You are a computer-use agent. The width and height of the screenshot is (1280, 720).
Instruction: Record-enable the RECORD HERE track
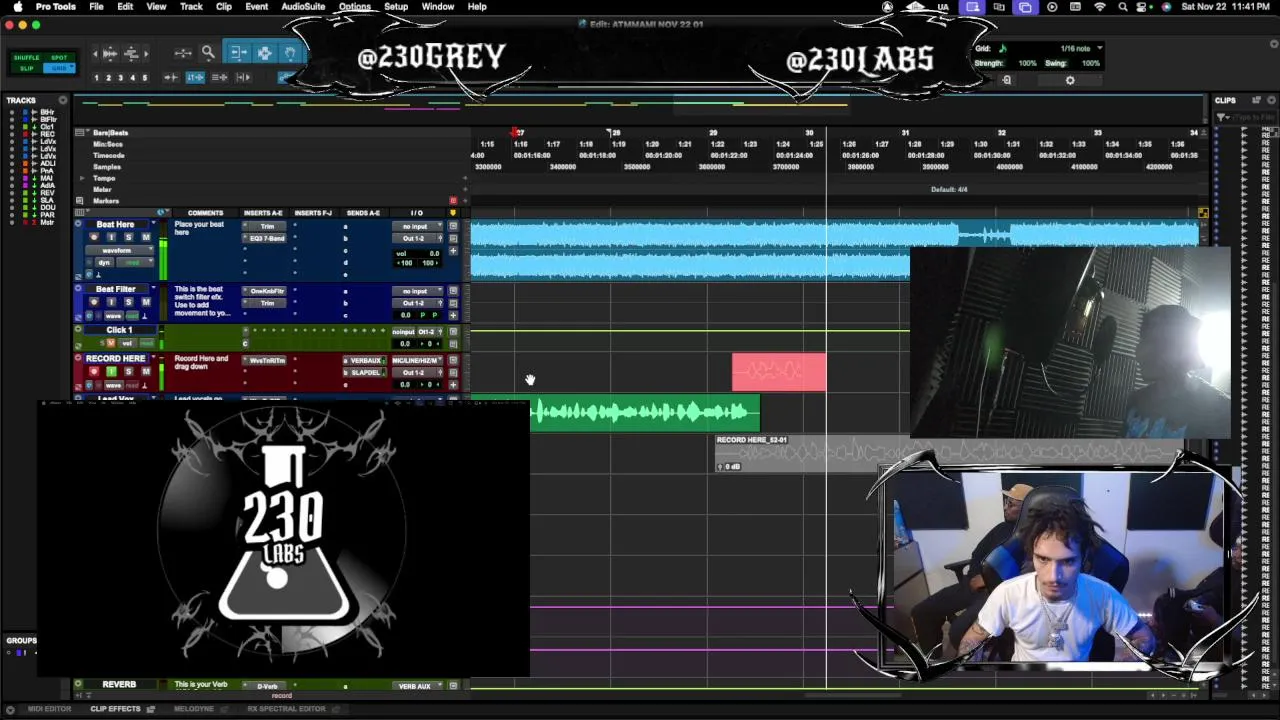click(94, 372)
